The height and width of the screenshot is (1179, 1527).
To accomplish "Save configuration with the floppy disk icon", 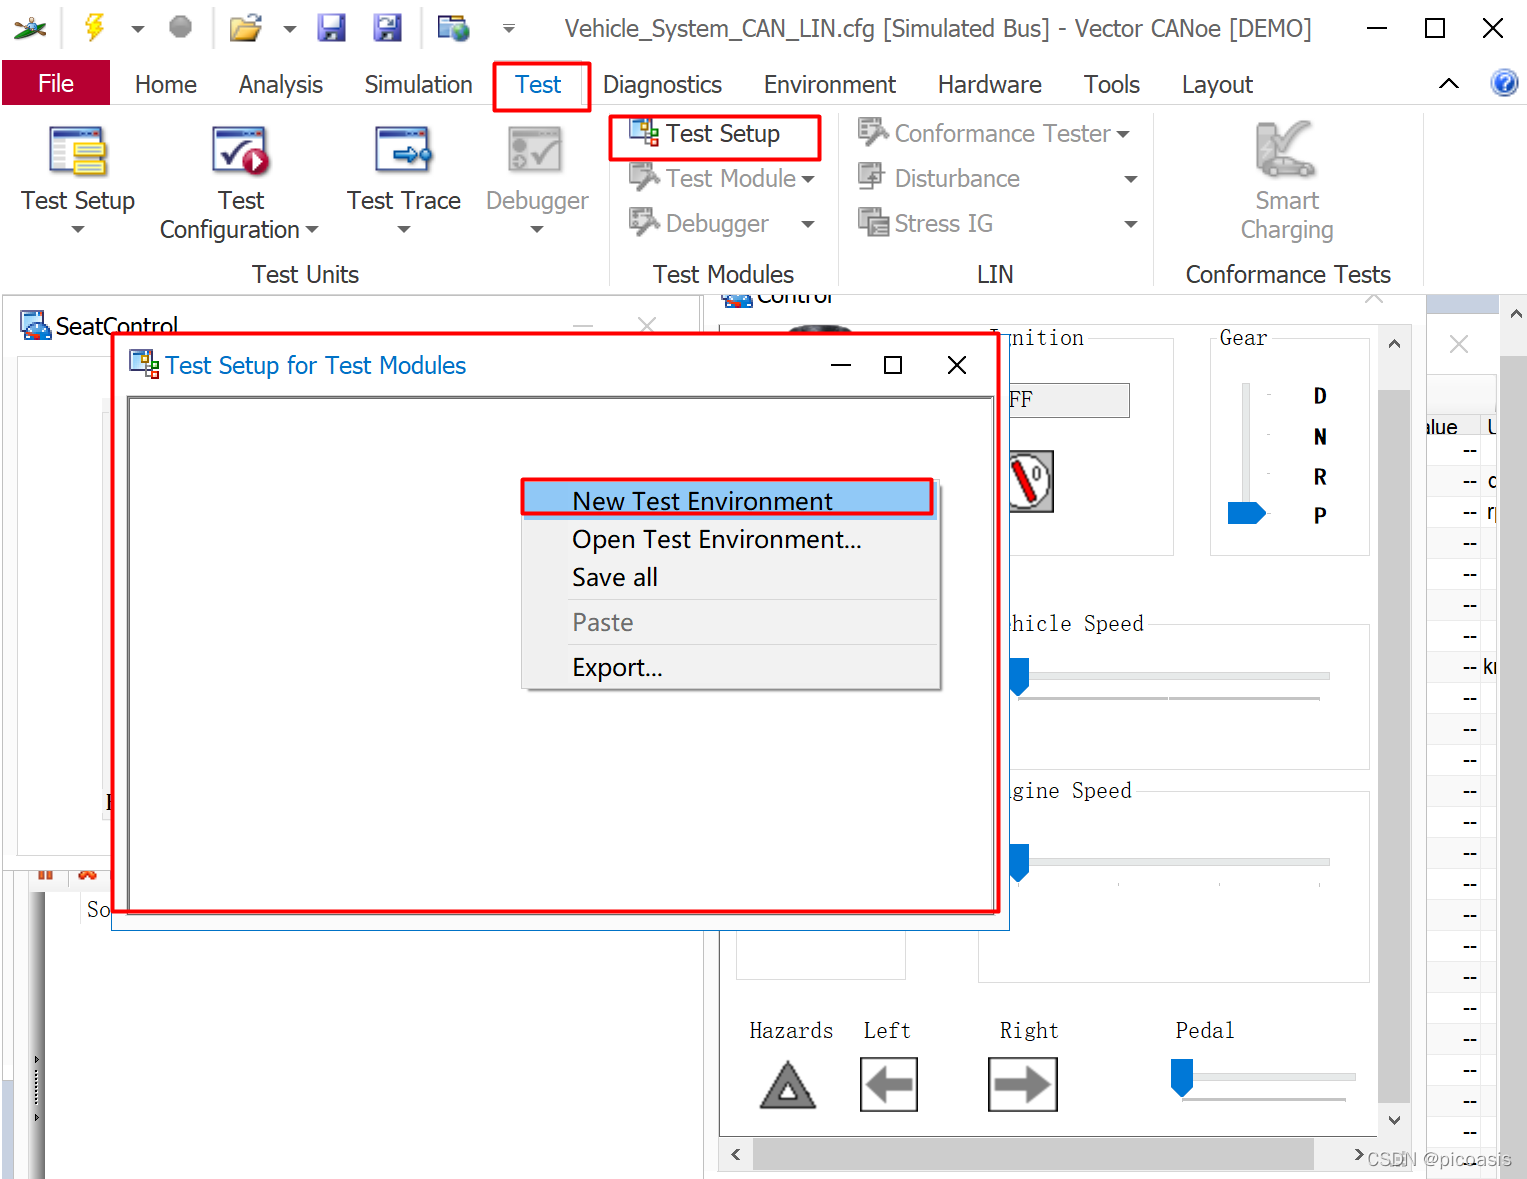I will coord(331,27).
